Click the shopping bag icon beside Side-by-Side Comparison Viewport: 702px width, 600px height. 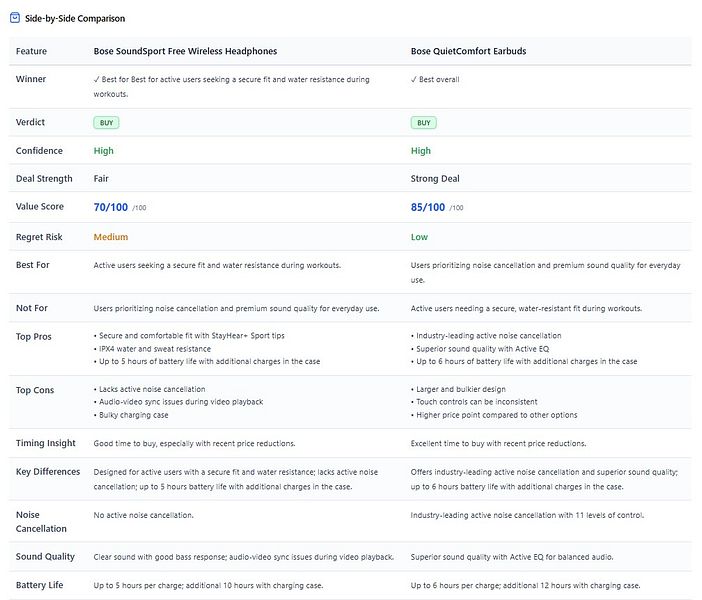[x=14, y=18]
